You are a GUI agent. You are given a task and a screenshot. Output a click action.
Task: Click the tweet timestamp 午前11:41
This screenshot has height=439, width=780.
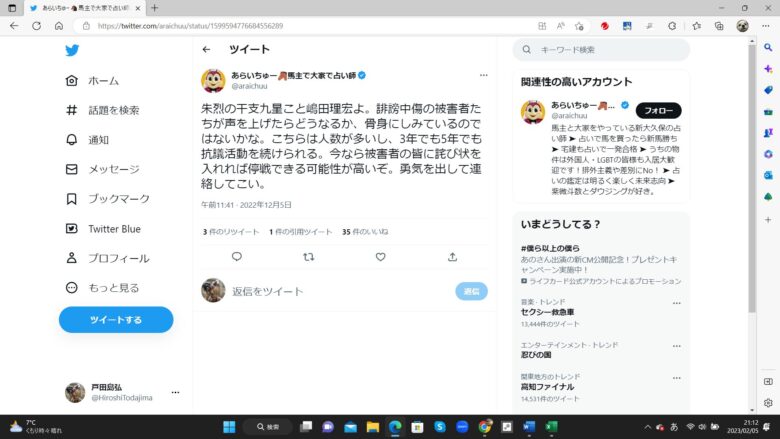click(246, 205)
